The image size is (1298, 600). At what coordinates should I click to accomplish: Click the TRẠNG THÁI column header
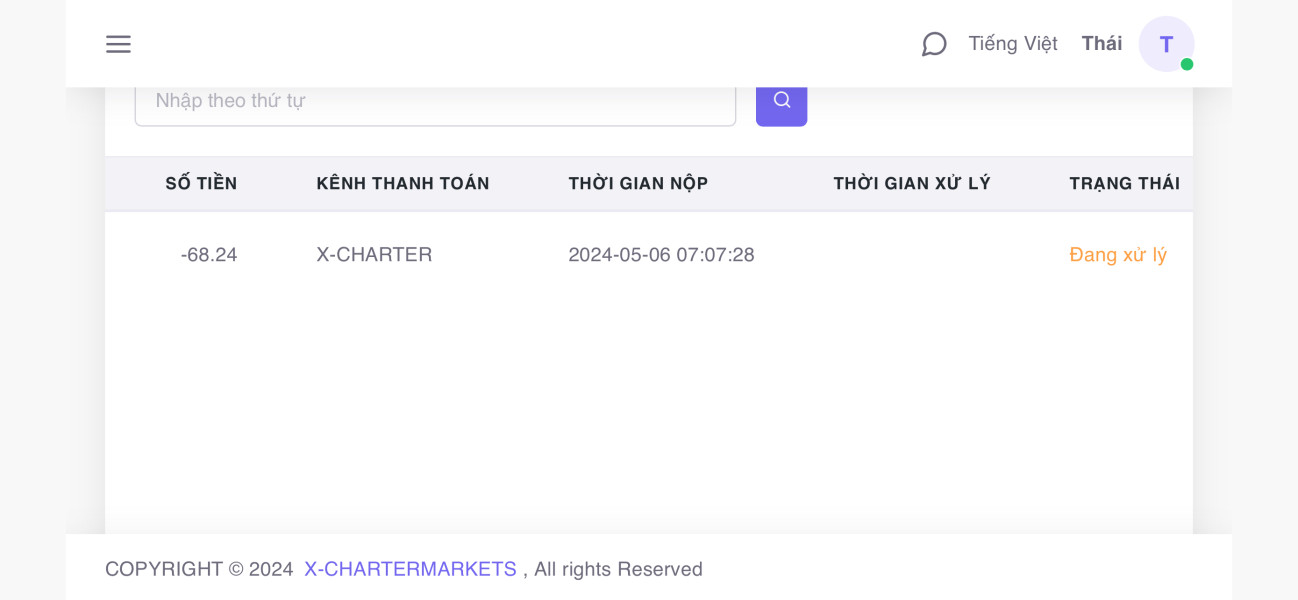click(x=1124, y=183)
